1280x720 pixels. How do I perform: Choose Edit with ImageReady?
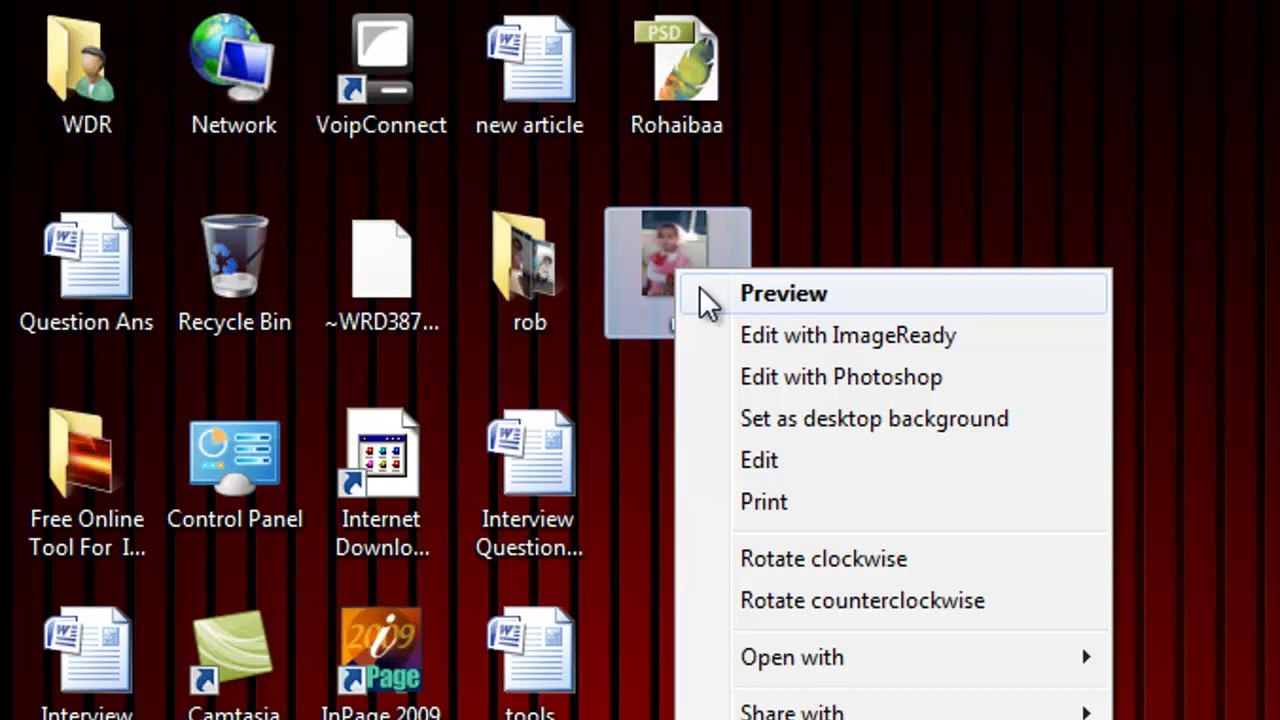(x=893, y=336)
